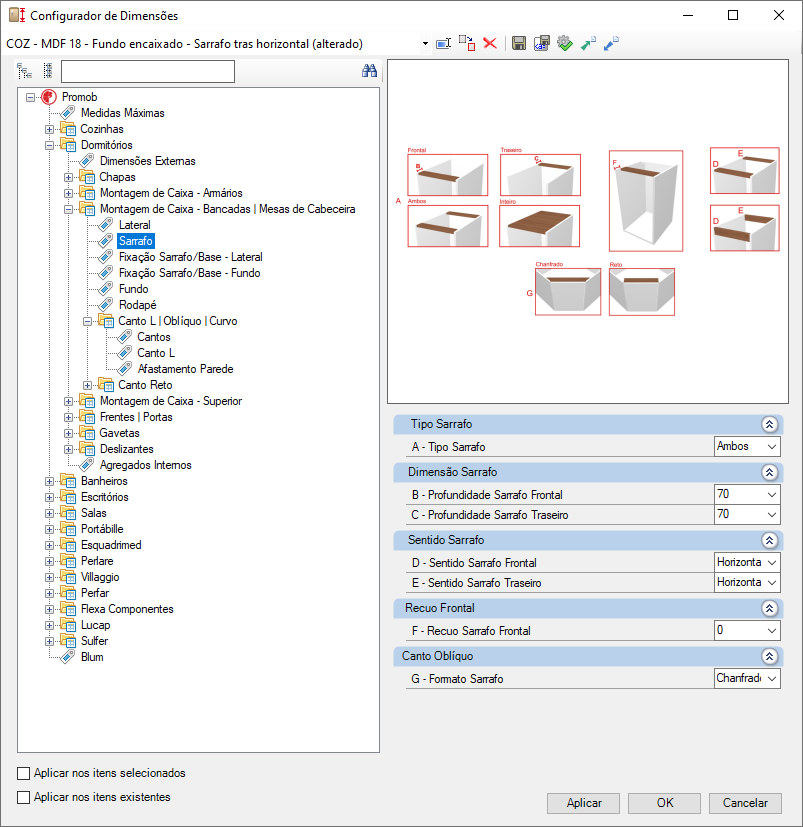Click the rename configuration icon
The height and width of the screenshot is (827, 803).
click(443, 43)
